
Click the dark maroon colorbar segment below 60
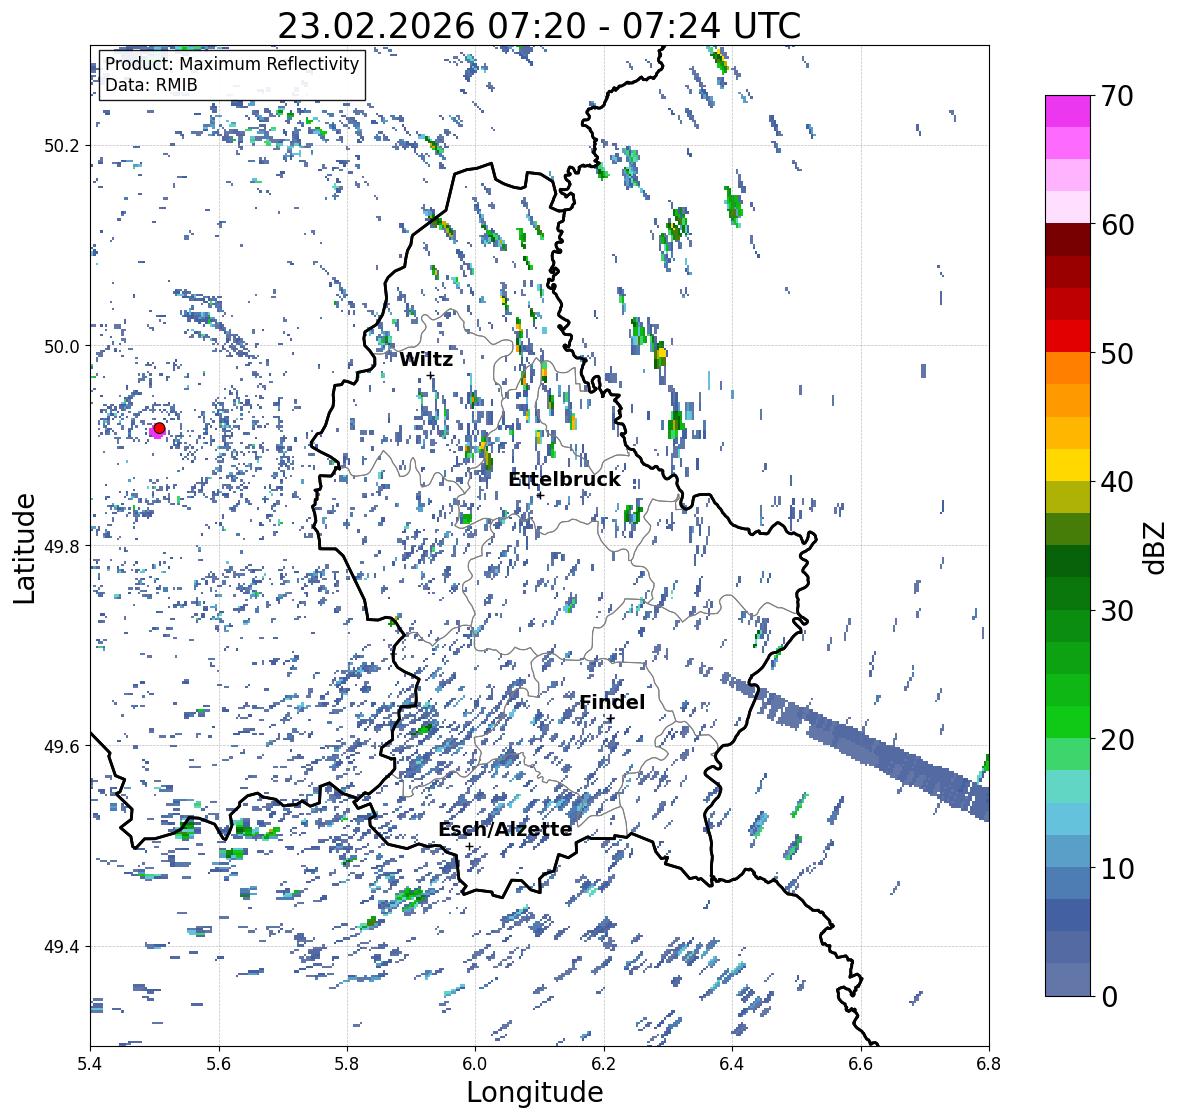1068,240
